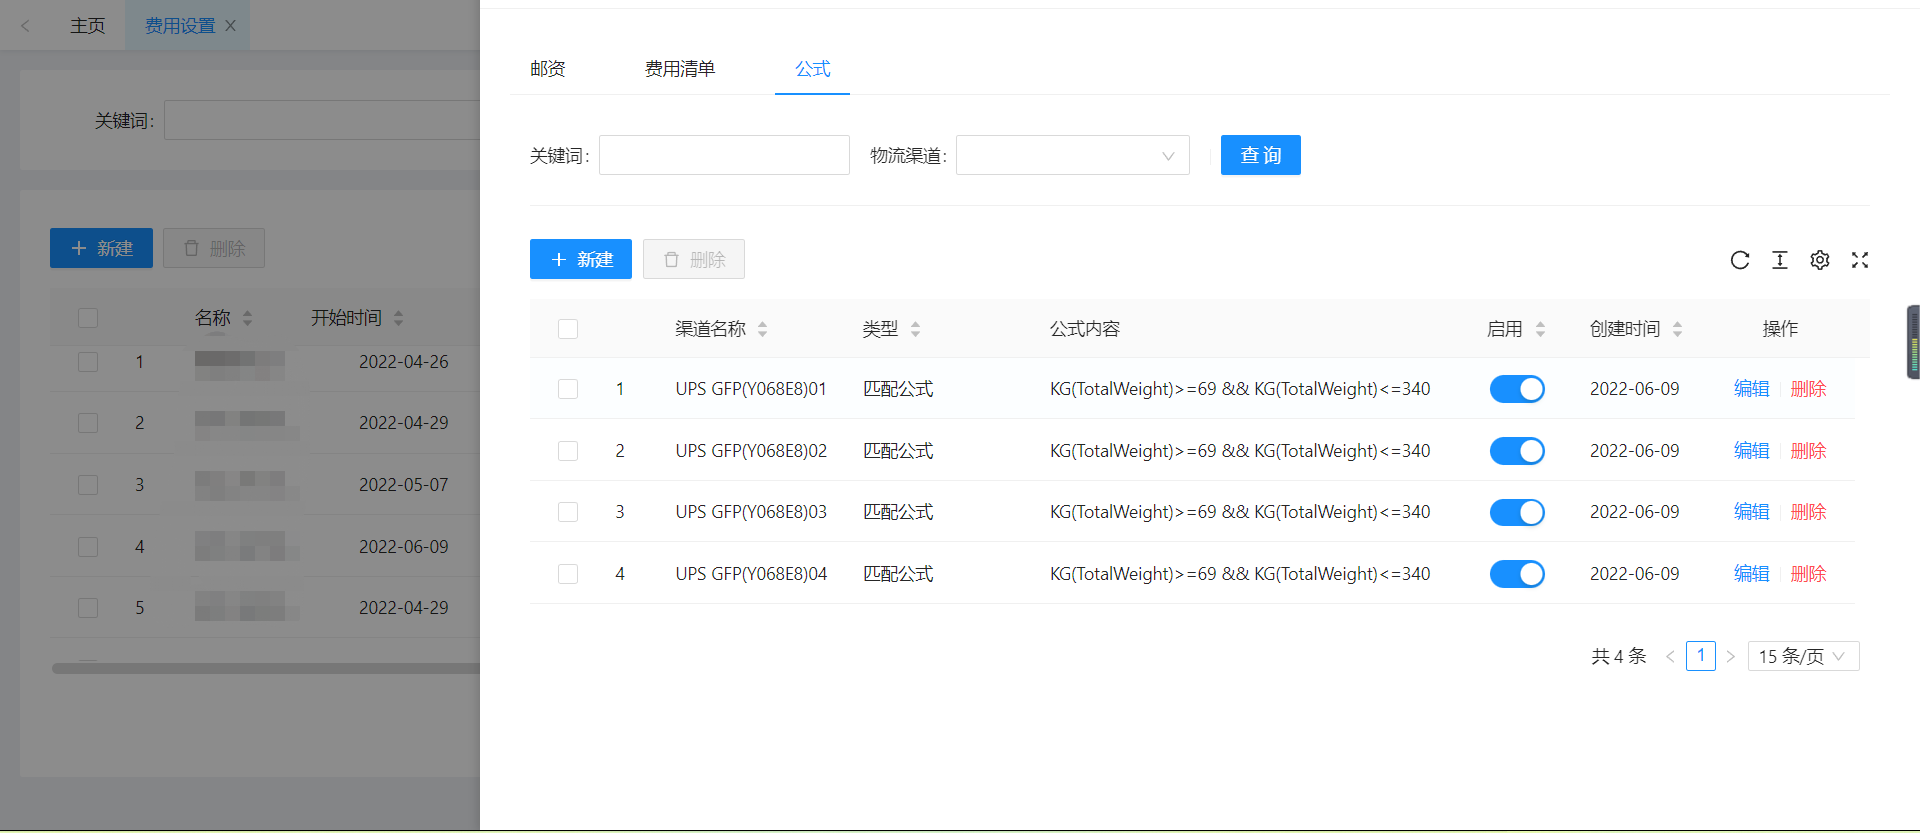Sort by 类型 column sort arrows

[x=916, y=329]
